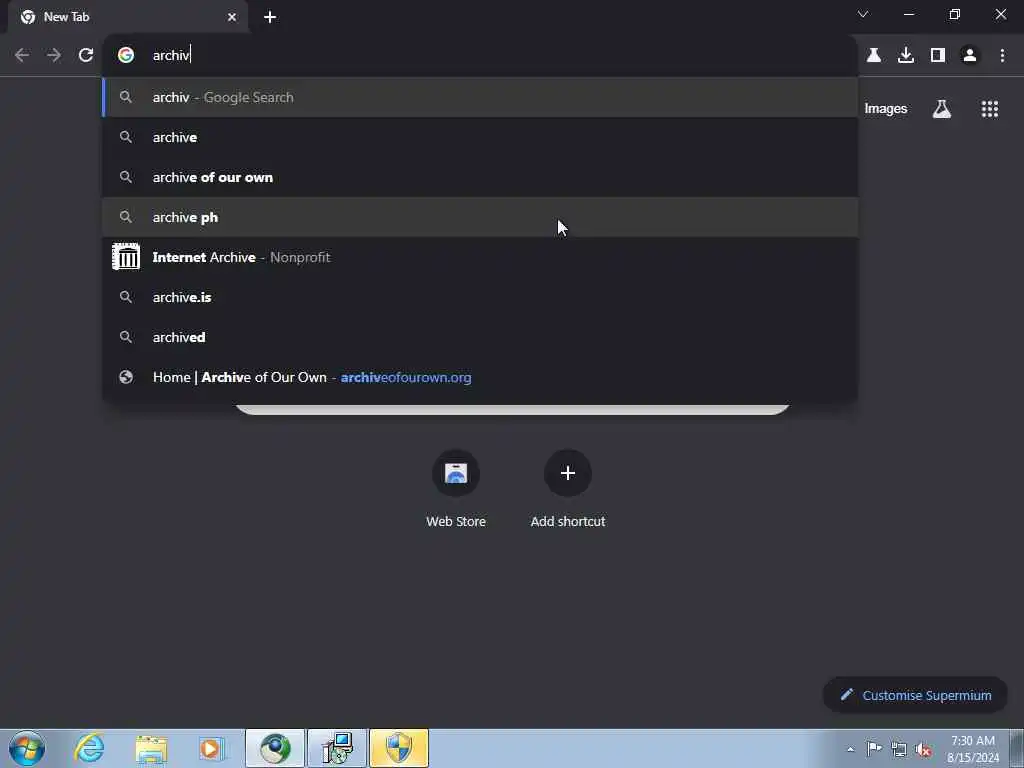
Task: Open the profile avatar icon
Action: [970, 56]
